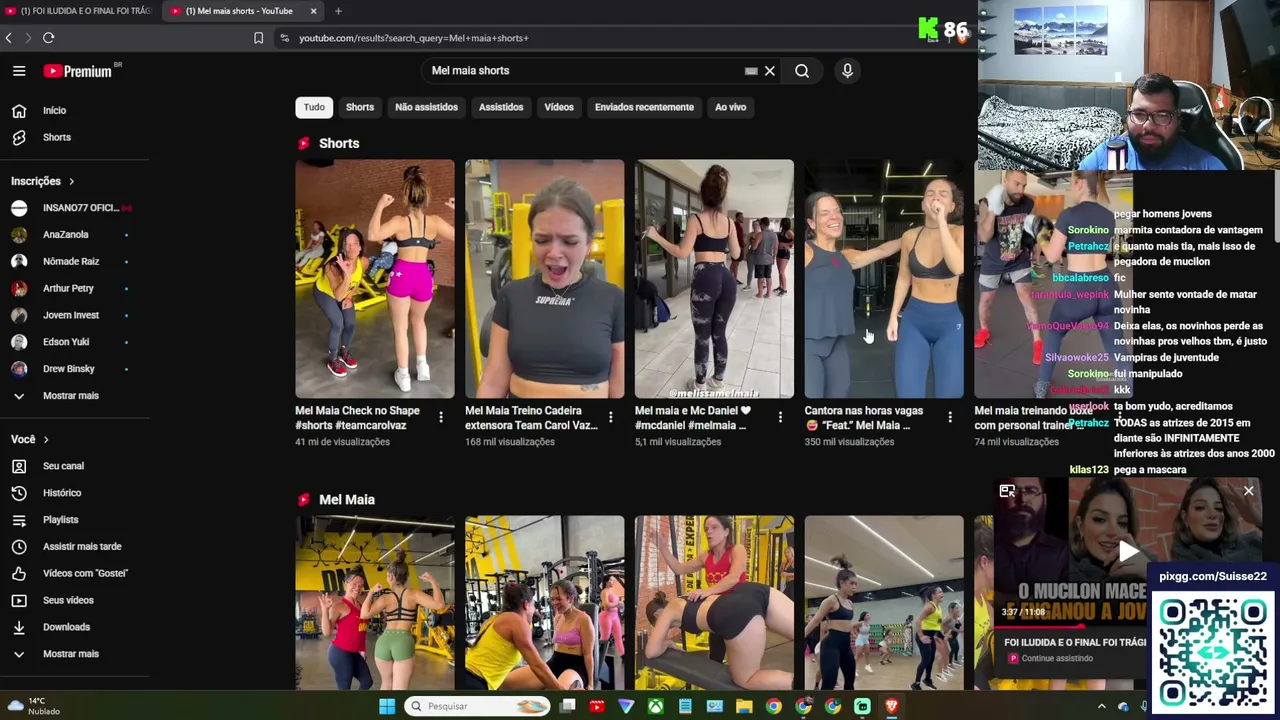The image size is (1280, 720).
Task: Open Histórico in the sidebar
Action: (61, 493)
